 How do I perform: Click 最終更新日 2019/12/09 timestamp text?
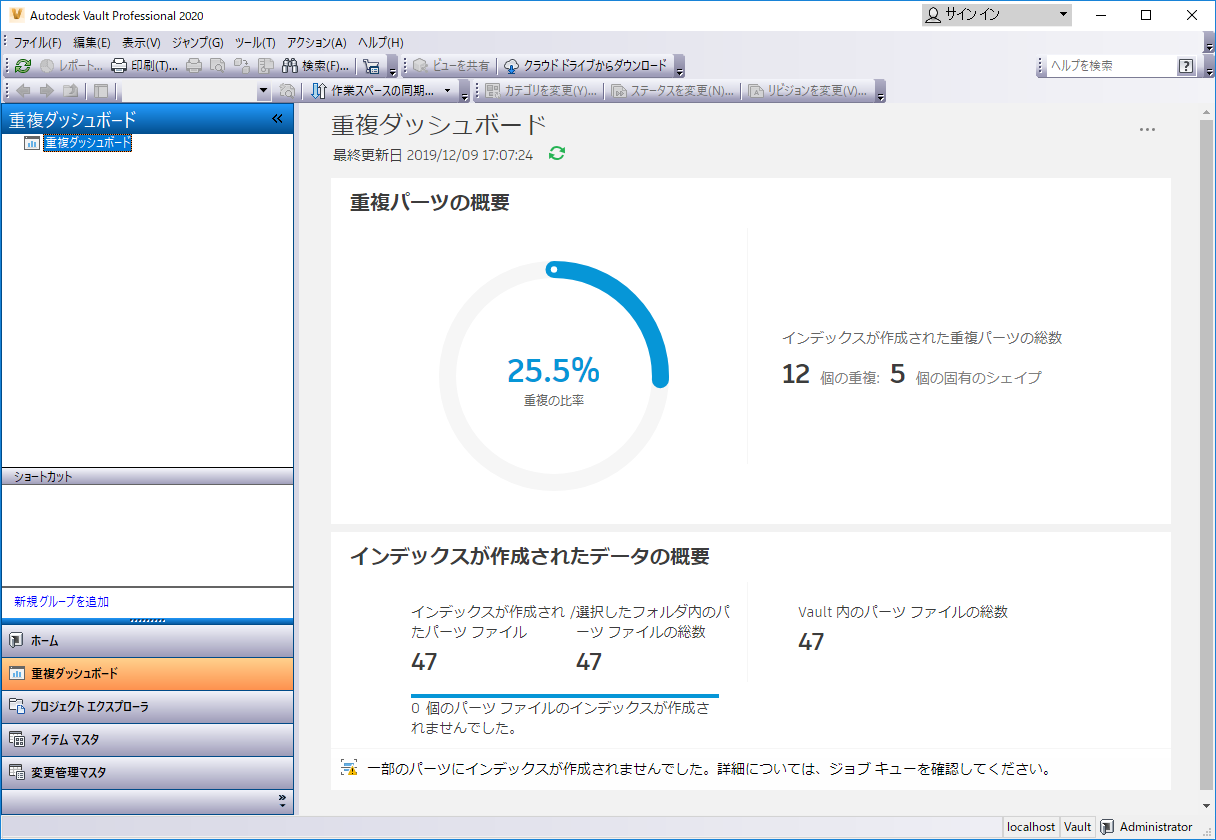[x=433, y=155]
